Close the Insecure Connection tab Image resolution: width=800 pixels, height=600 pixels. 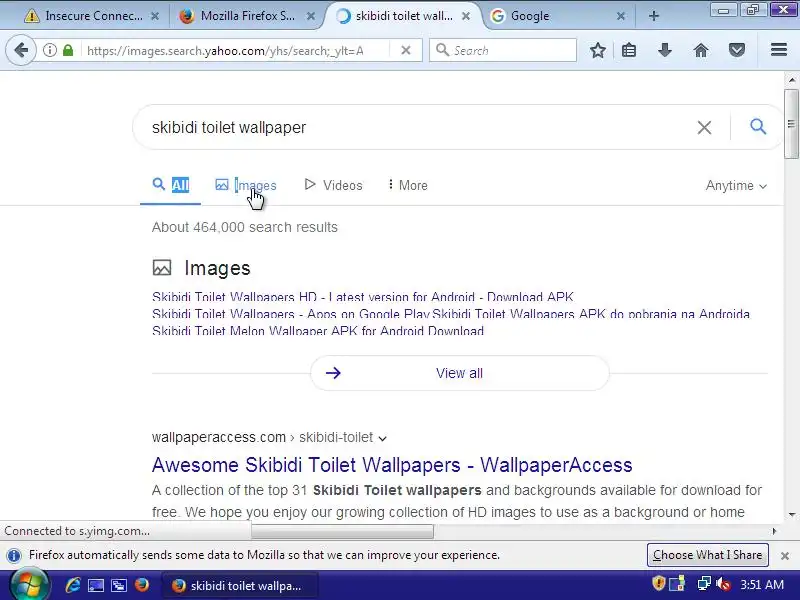click(x=155, y=16)
